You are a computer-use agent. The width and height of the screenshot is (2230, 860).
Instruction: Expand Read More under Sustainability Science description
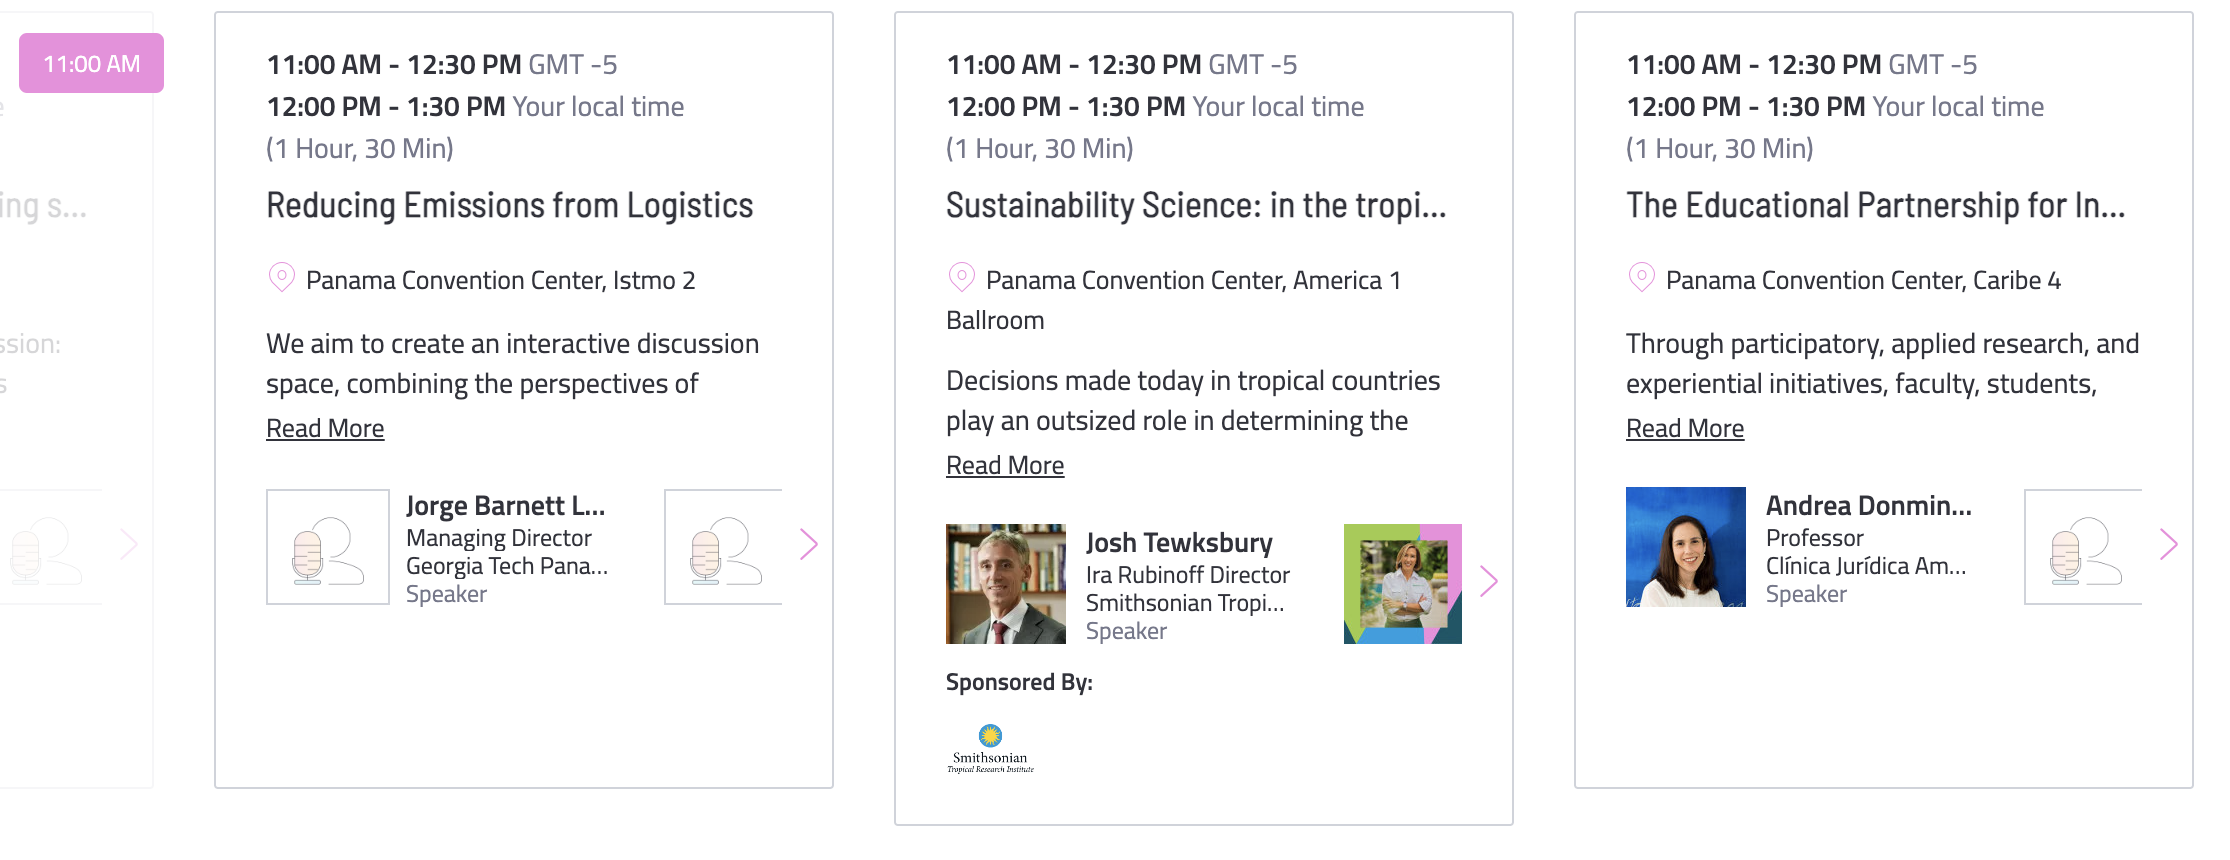click(x=1005, y=465)
